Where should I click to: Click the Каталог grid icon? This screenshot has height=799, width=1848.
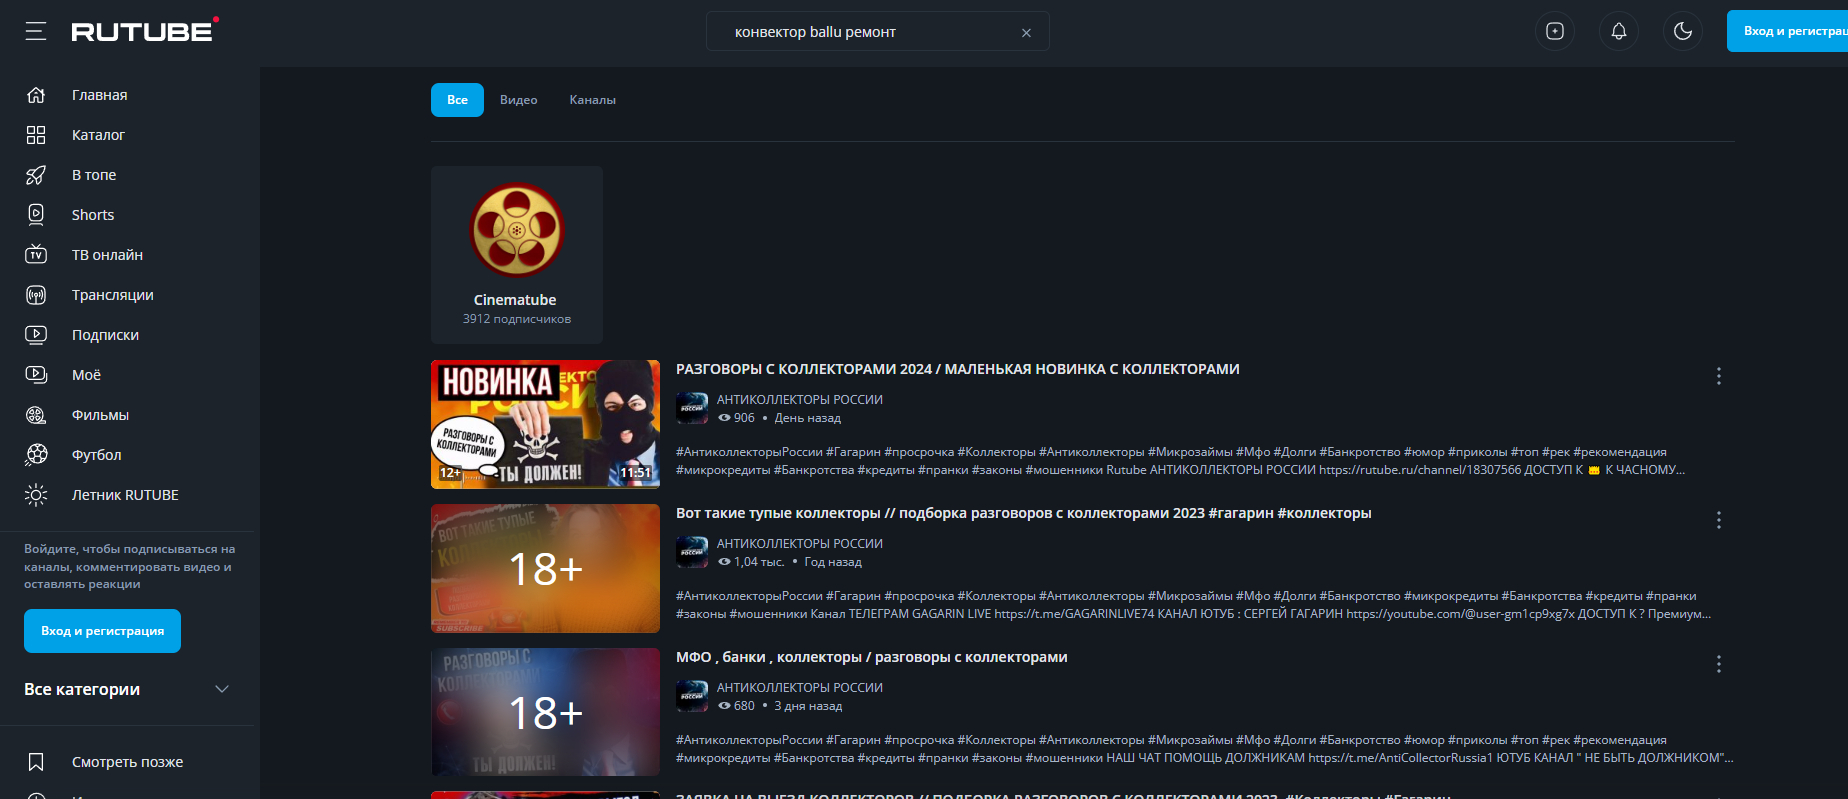tap(36, 135)
